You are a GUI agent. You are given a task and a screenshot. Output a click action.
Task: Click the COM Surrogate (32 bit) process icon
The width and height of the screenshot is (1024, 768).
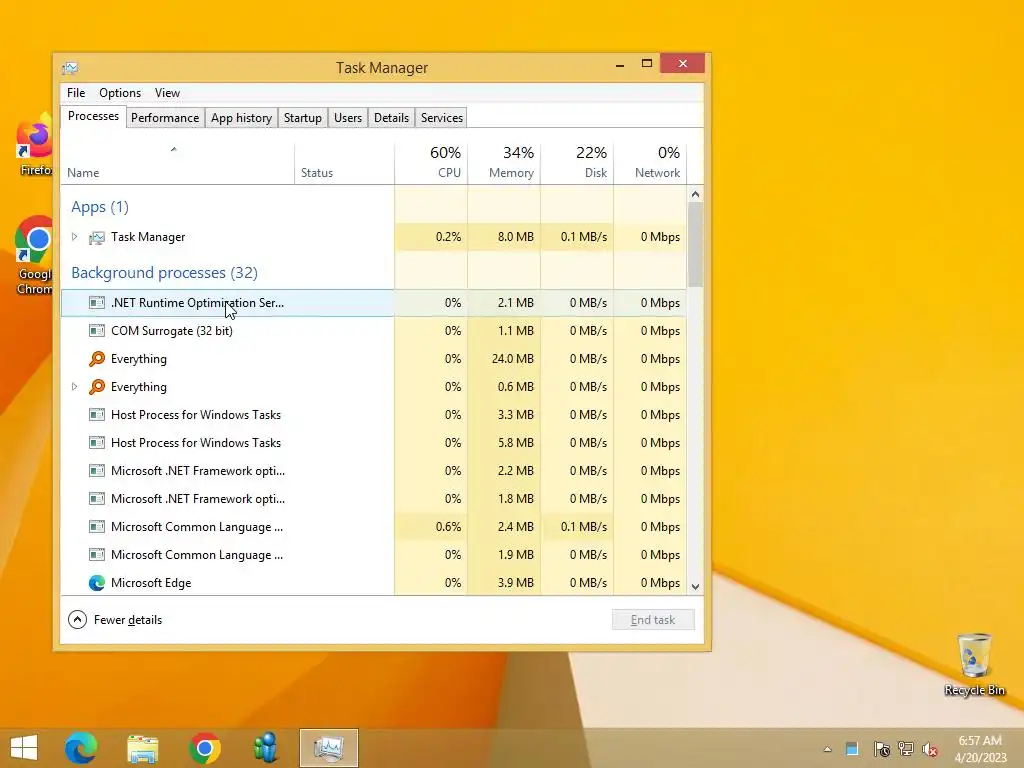(x=97, y=331)
